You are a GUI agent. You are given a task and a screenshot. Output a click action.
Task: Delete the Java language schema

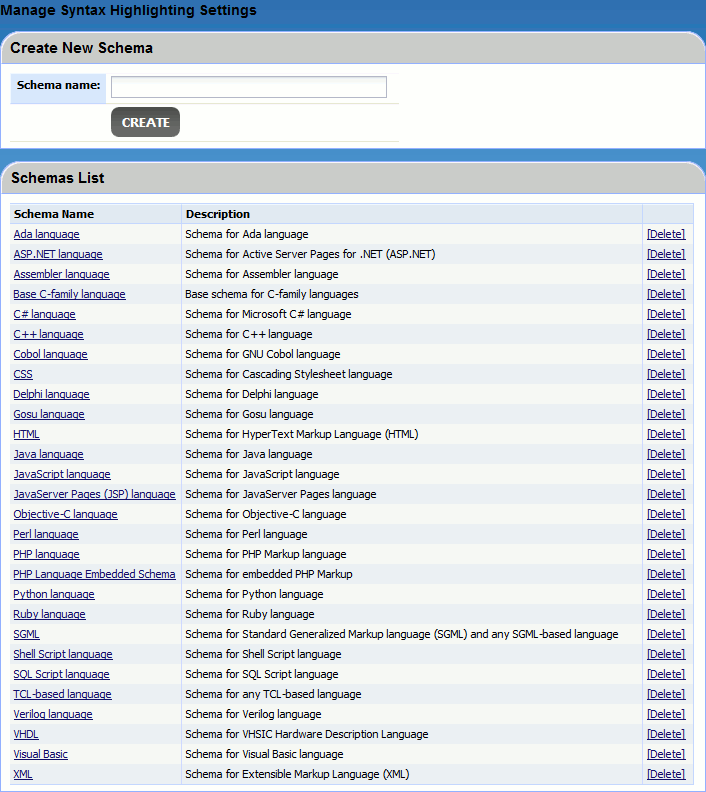tap(666, 454)
